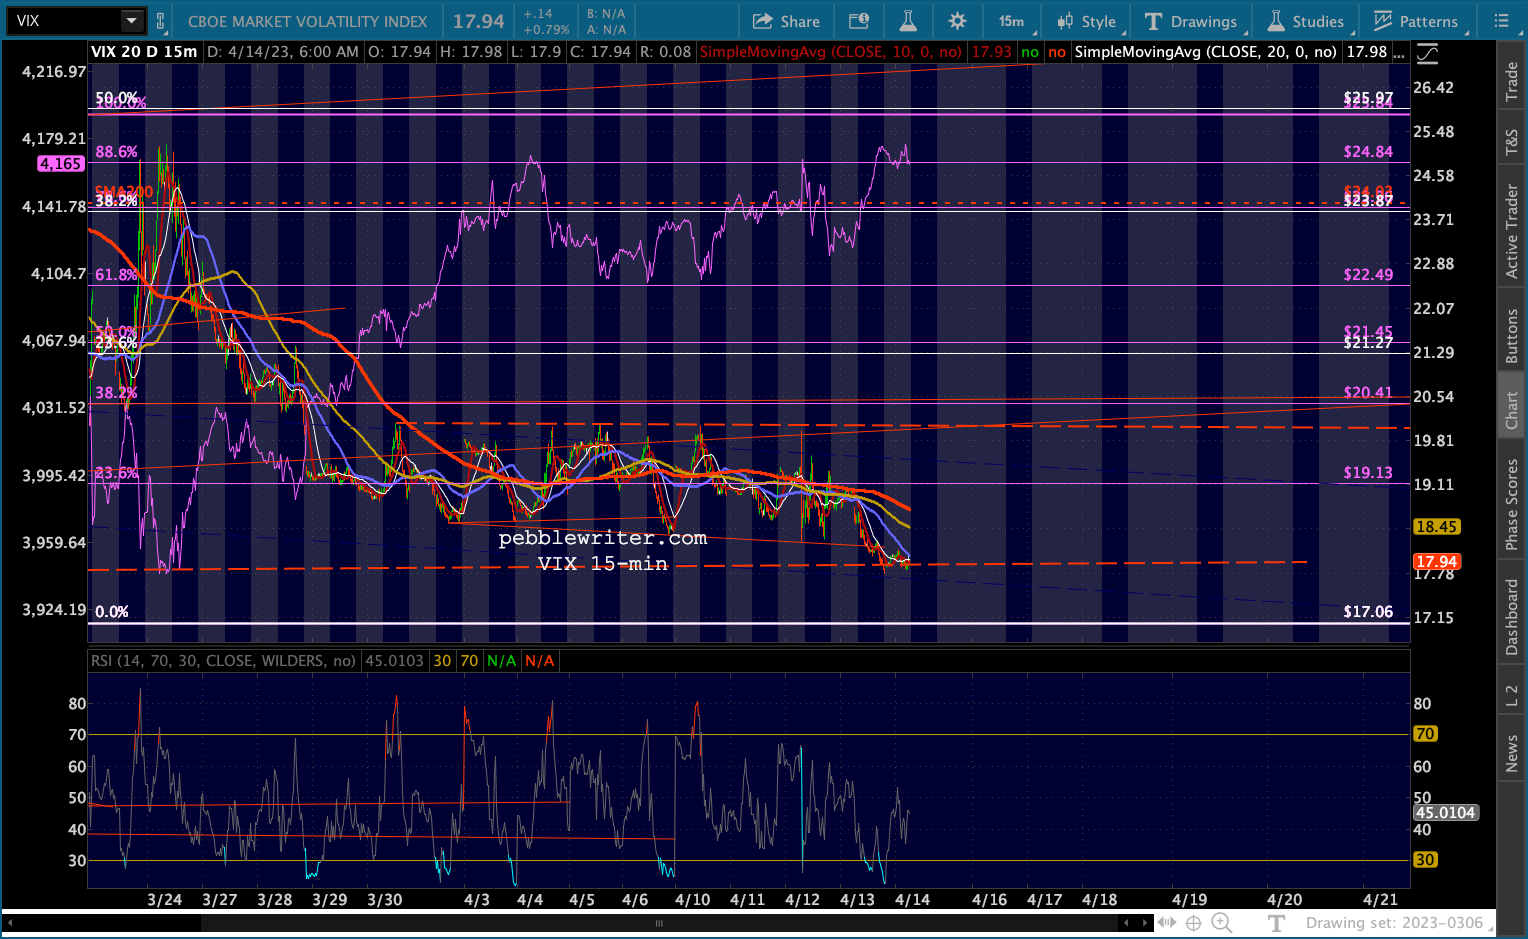The height and width of the screenshot is (939, 1528).
Task: Select the text T tool near Drawing set
Action: click(1277, 923)
